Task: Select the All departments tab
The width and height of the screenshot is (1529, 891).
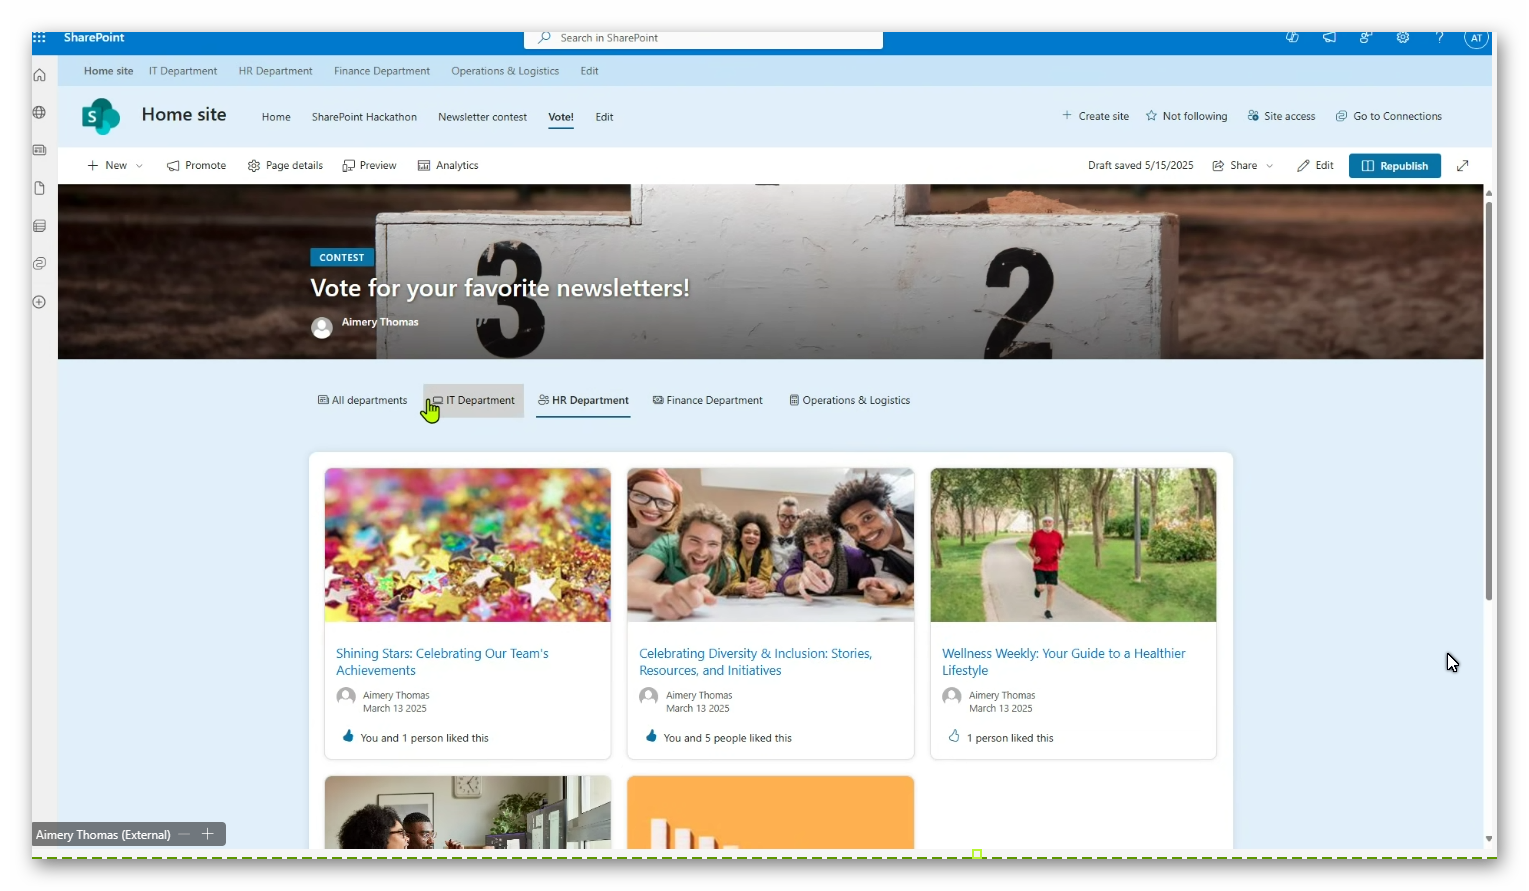Action: [x=362, y=400]
